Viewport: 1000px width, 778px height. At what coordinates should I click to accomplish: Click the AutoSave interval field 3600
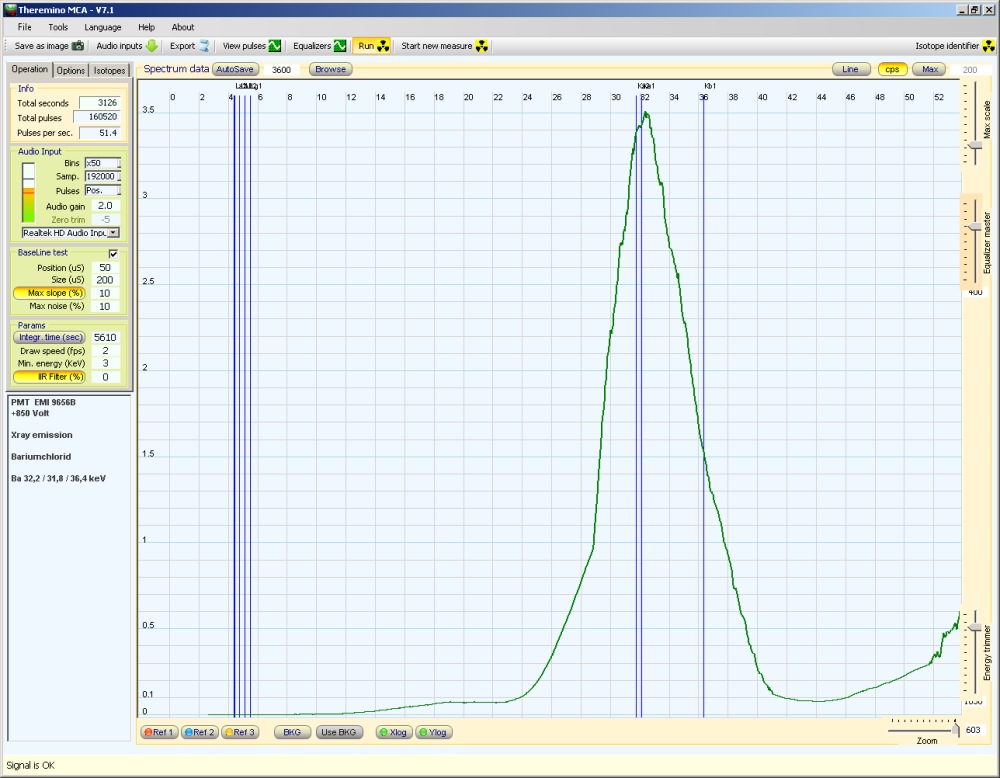point(281,70)
